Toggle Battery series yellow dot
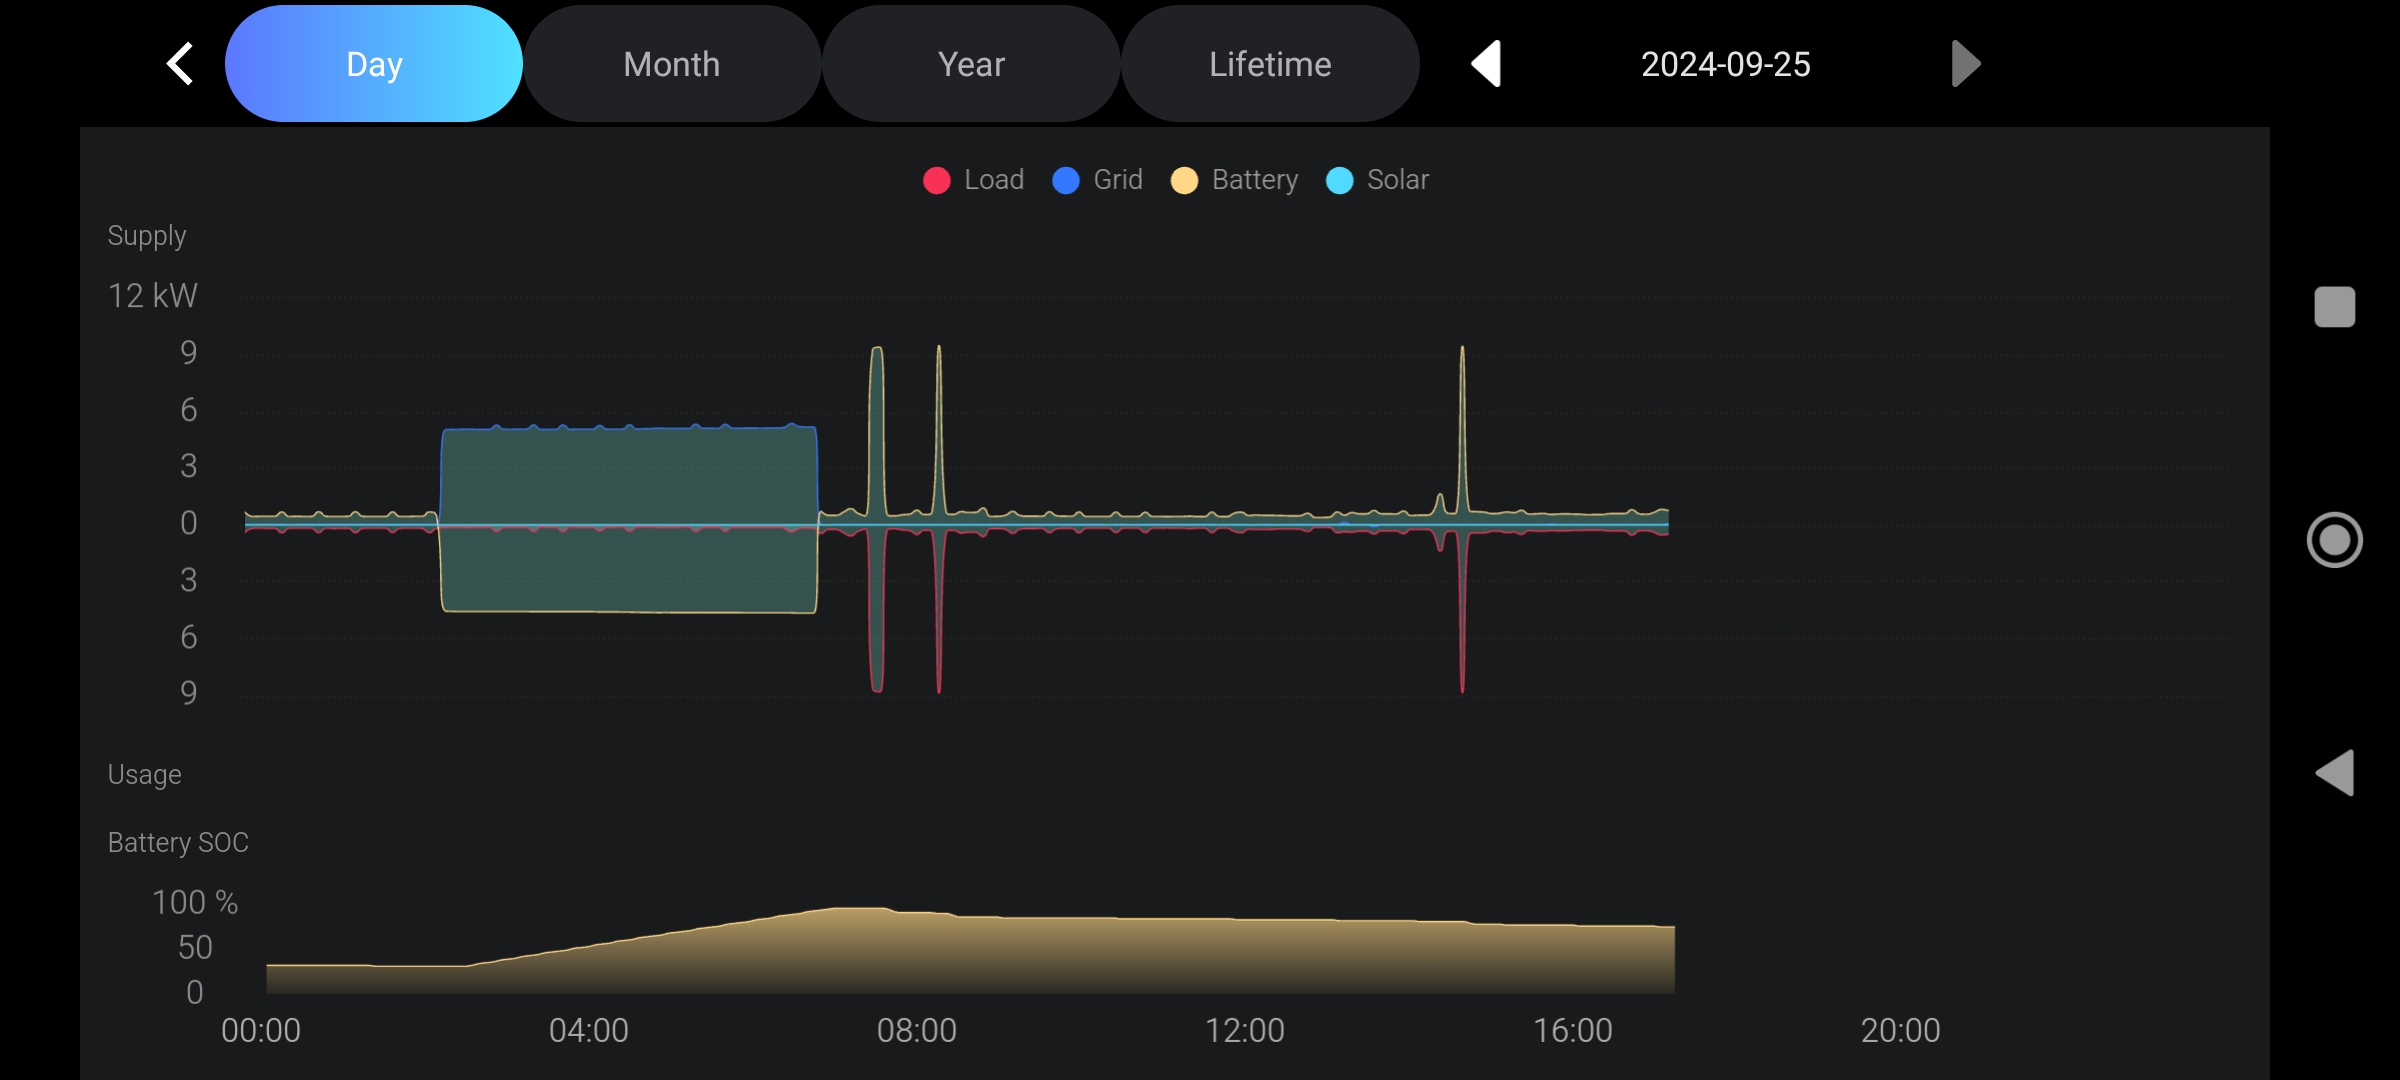The height and width of the screenshot is (1080, 2400). pos(1184,180)
